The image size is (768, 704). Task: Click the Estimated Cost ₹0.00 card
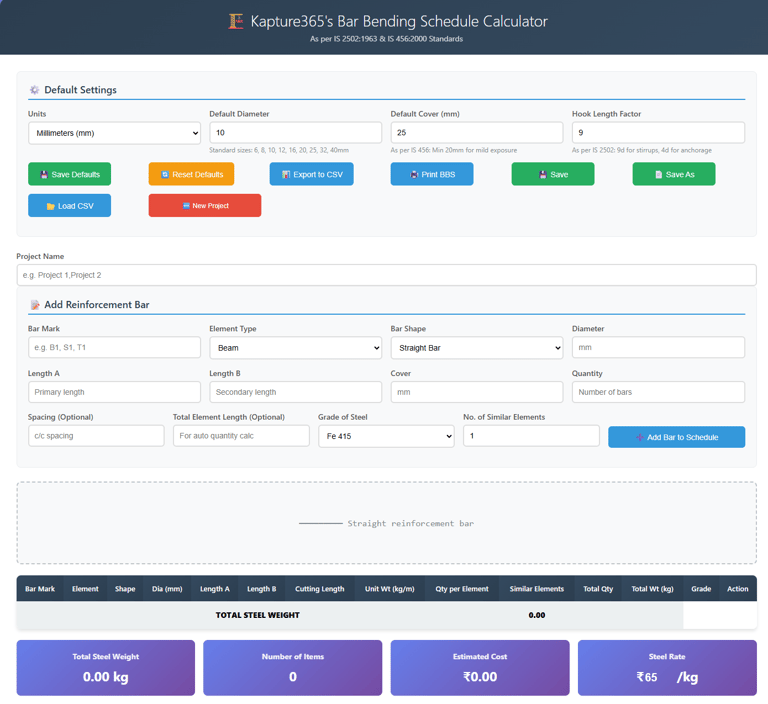coord(480,668)
